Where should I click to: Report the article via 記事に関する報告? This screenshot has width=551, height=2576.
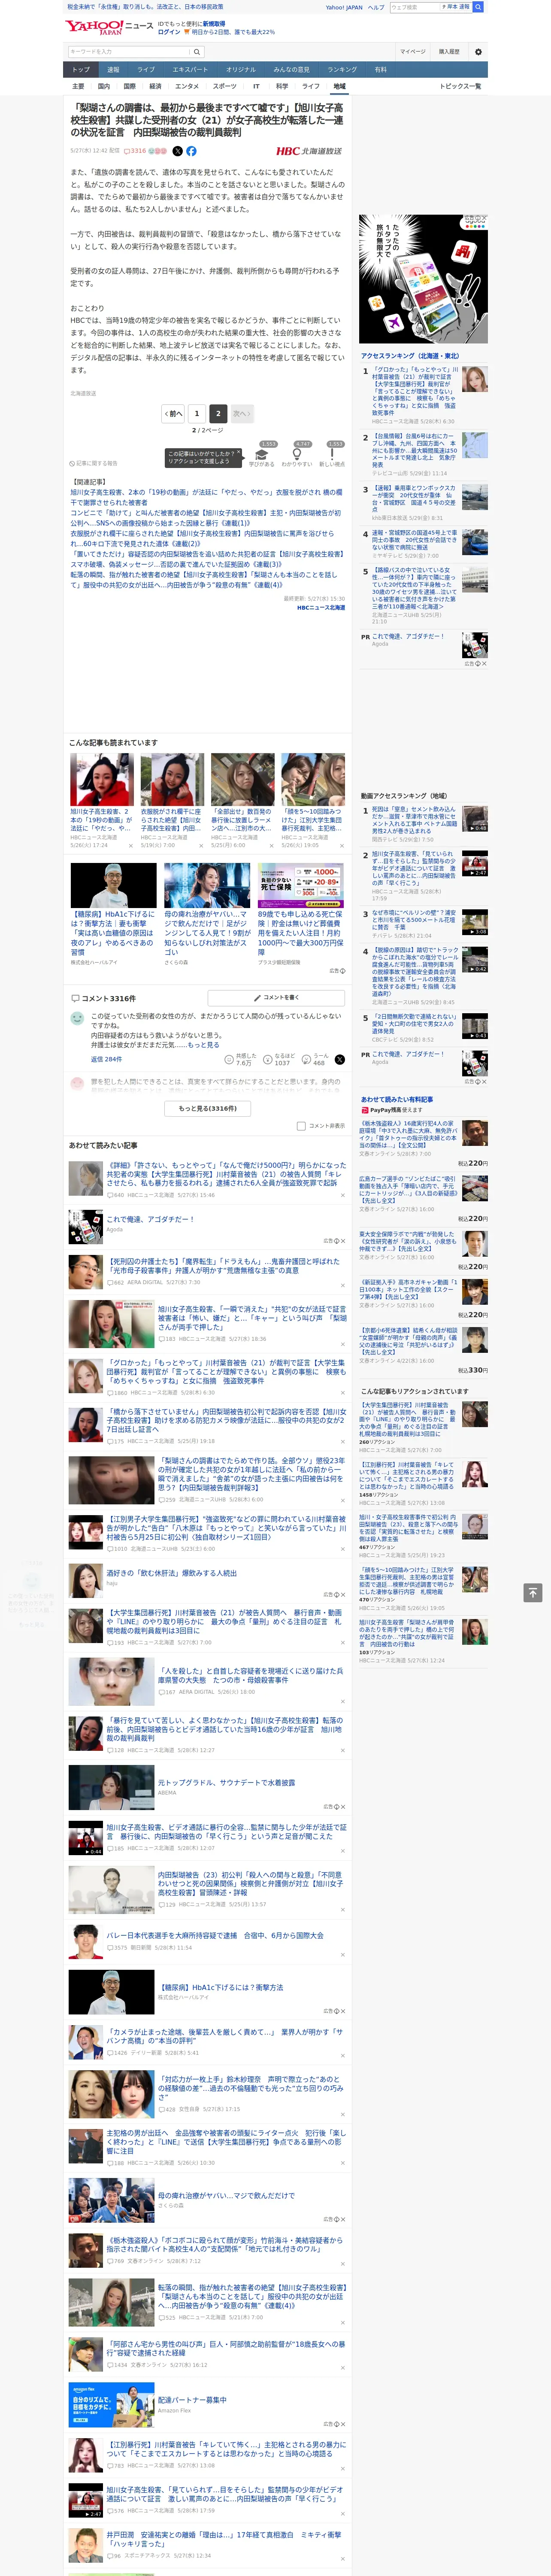94,463
